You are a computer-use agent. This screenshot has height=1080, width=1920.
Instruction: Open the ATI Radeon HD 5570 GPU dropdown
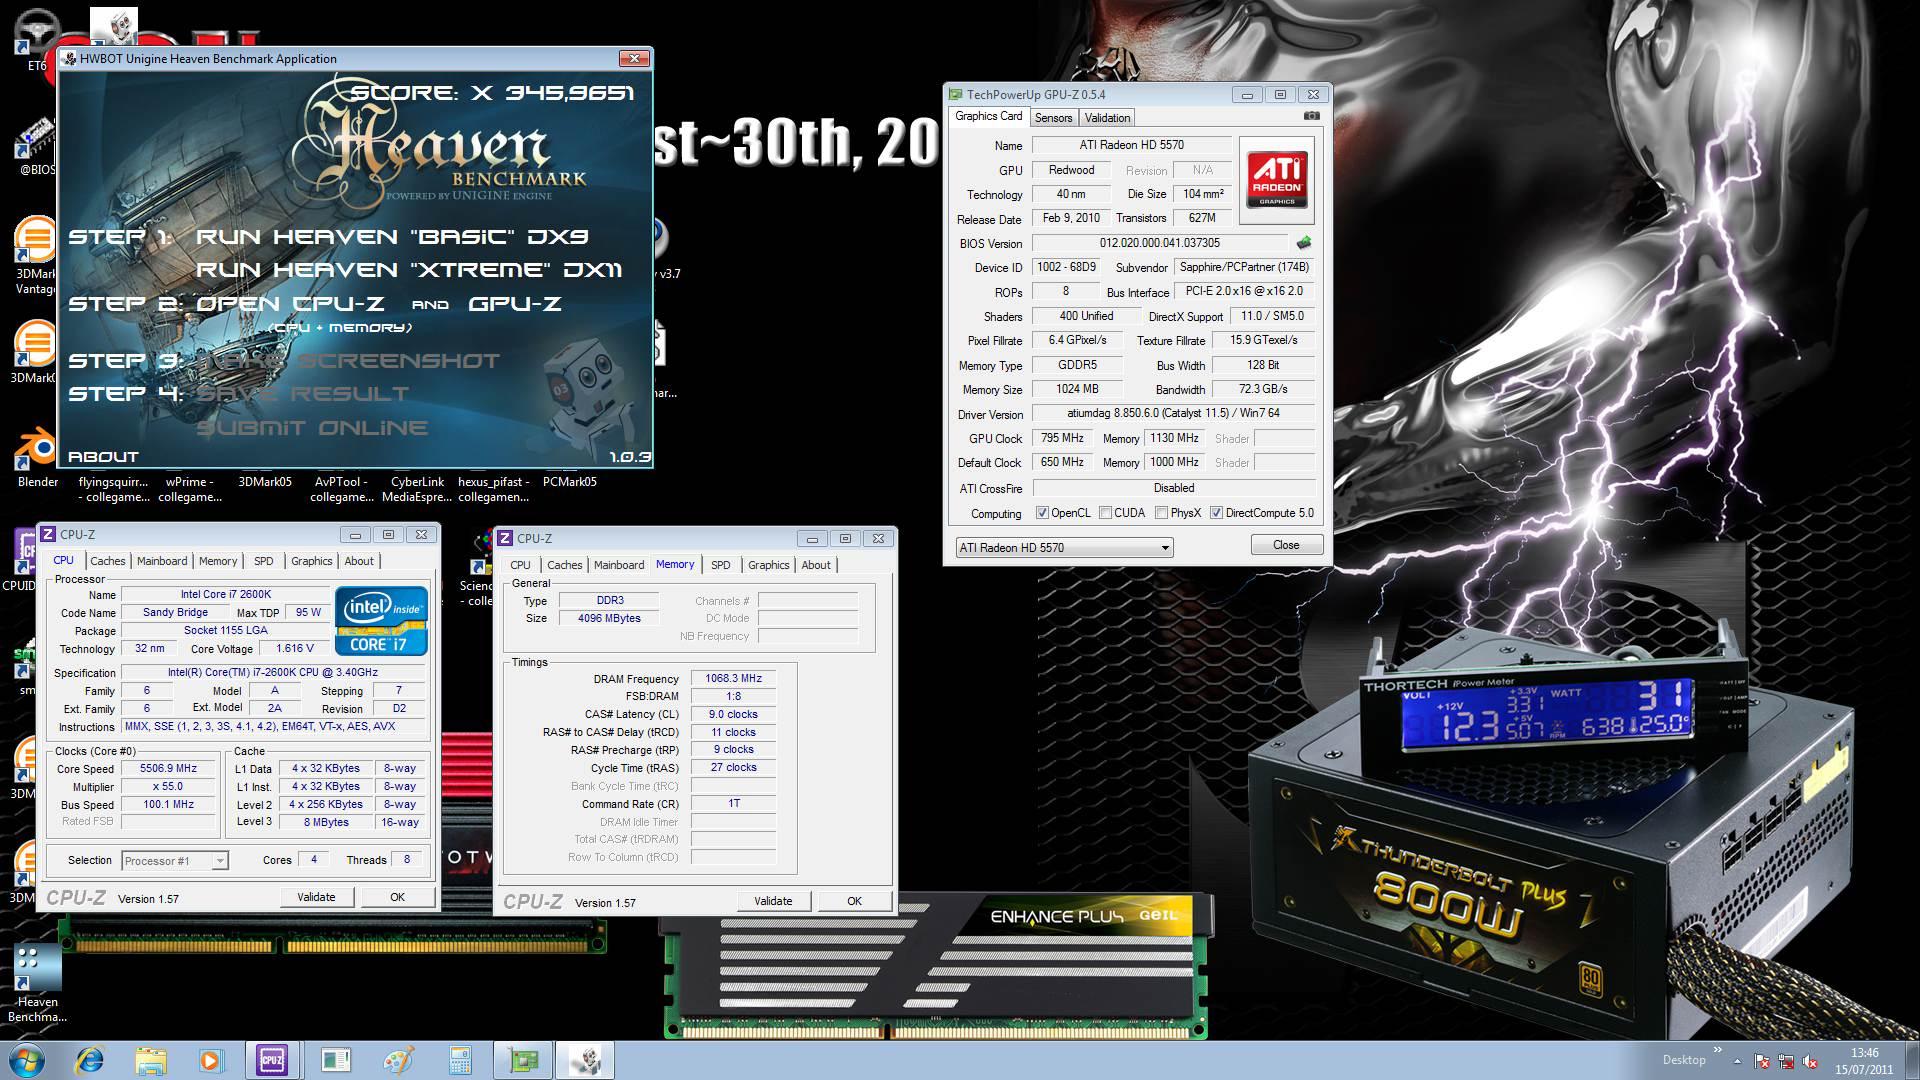pos(1064,548)
